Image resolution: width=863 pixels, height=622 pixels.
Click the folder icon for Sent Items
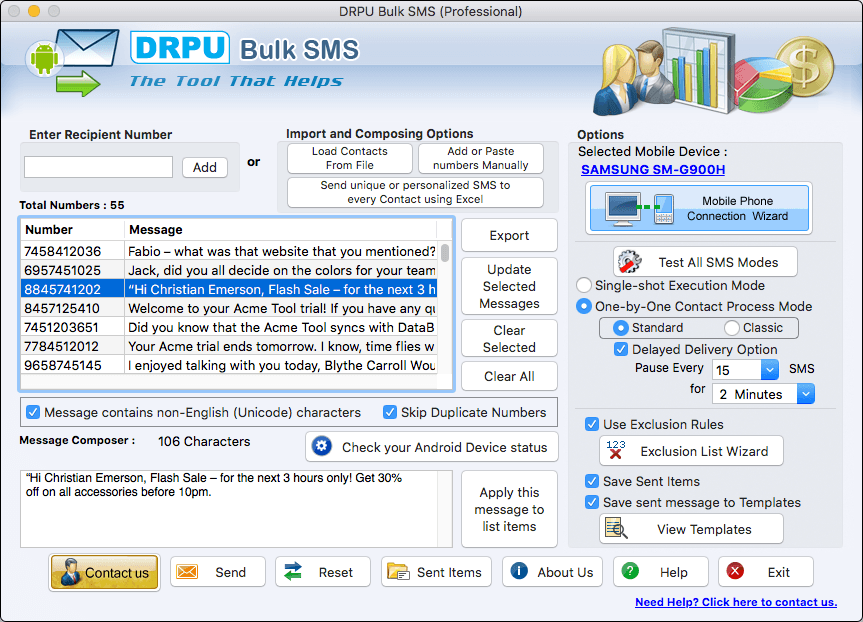click(x=398, y=571)
